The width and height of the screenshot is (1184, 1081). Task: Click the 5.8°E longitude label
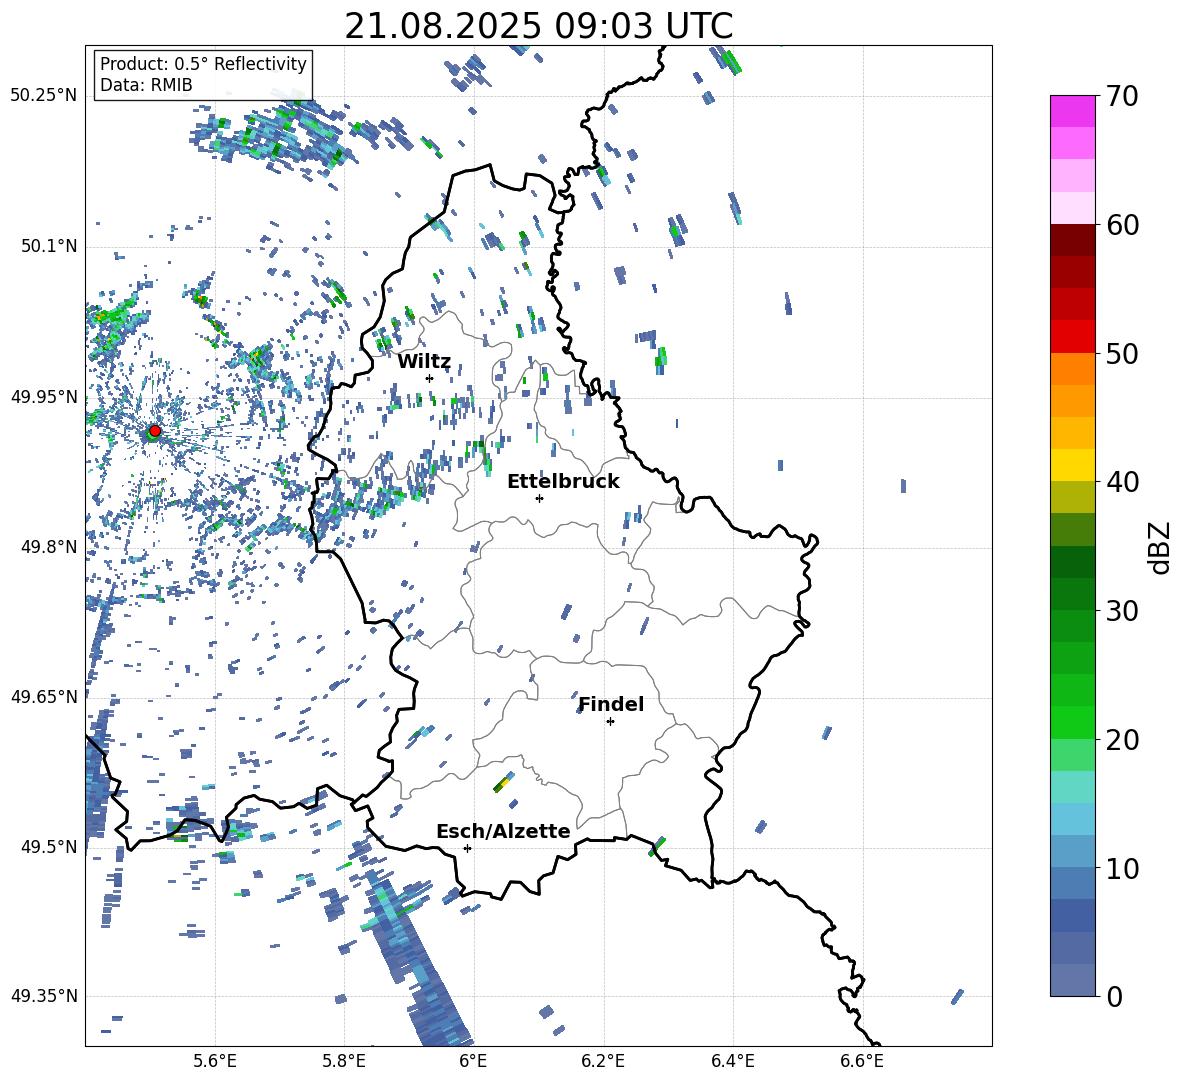[344, 1061]
